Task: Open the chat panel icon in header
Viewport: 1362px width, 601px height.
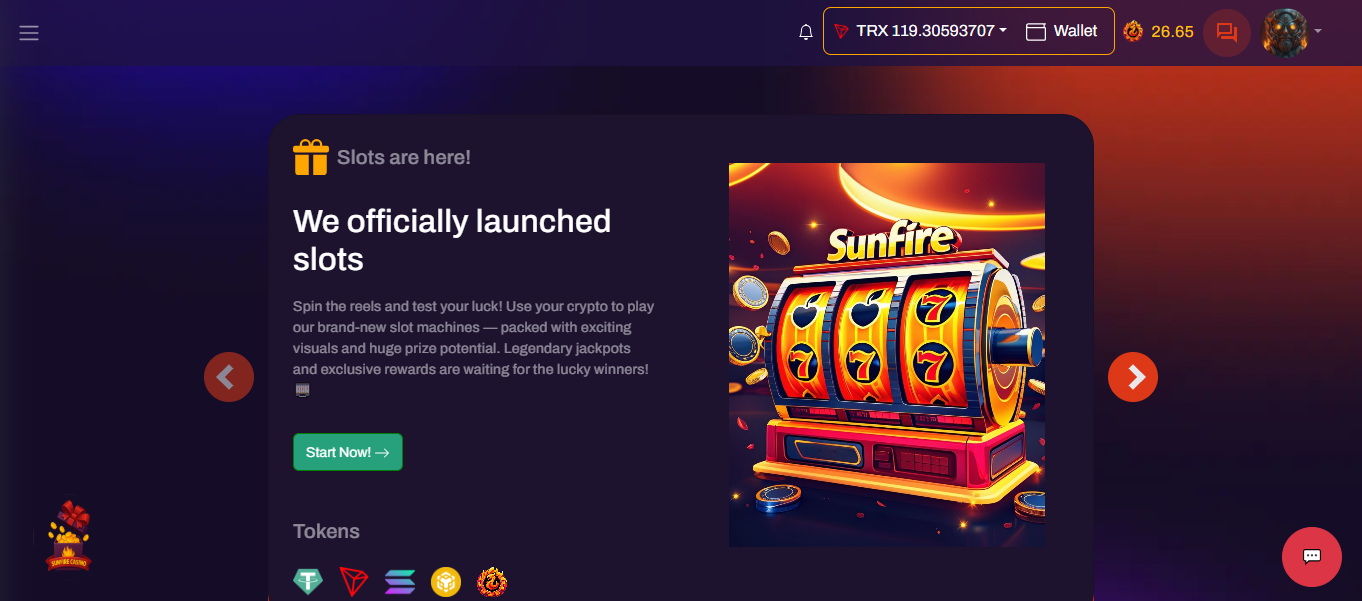Action: click(x=1227, y=32)
